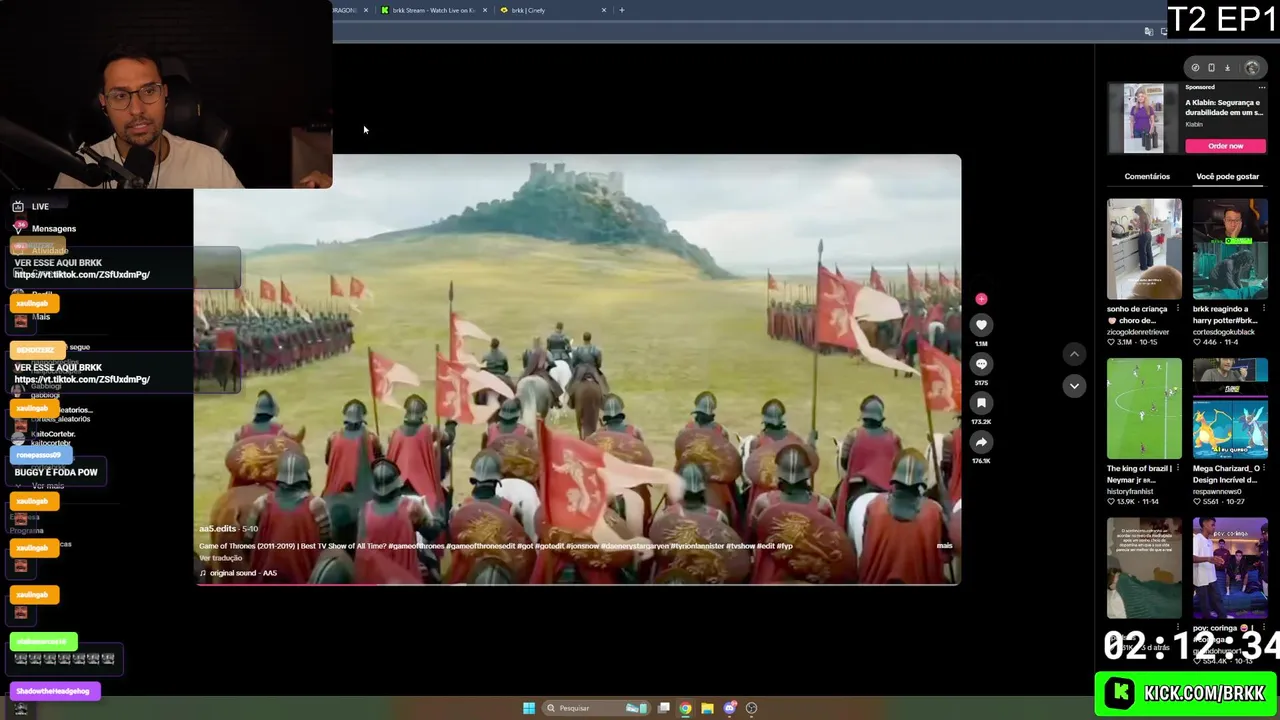The height and width of the screenshot is (720, 1280).
Task: Click the Game of Thrones video player
Action: 577,369
